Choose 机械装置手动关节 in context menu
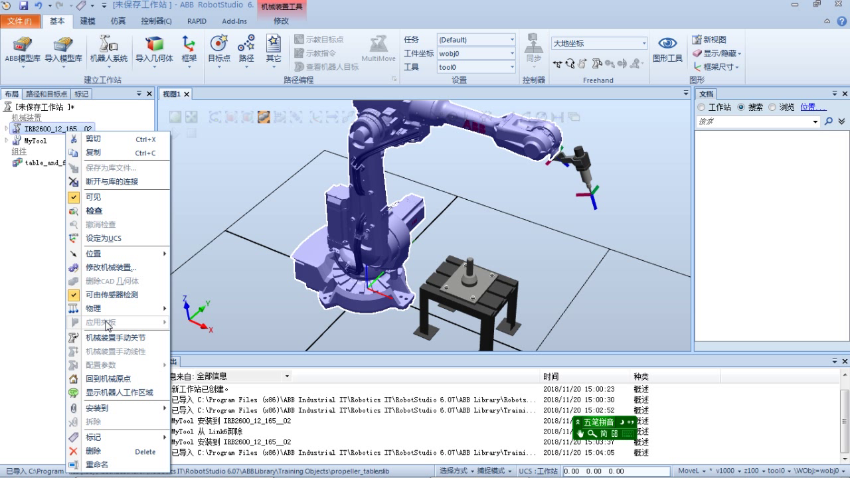Image resolution: width=850 pixels, height=478 pixels. pos(118,338)
